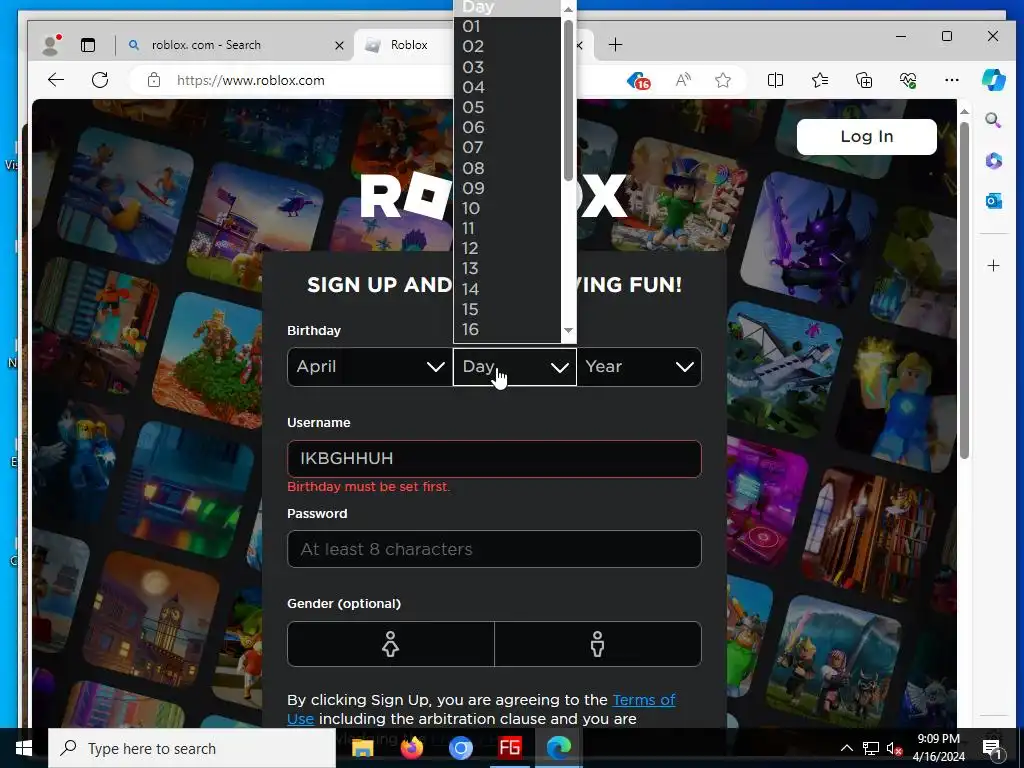Open the April month dropdown
Viewport: 1024px width, 768px height.
click(370, 366)
